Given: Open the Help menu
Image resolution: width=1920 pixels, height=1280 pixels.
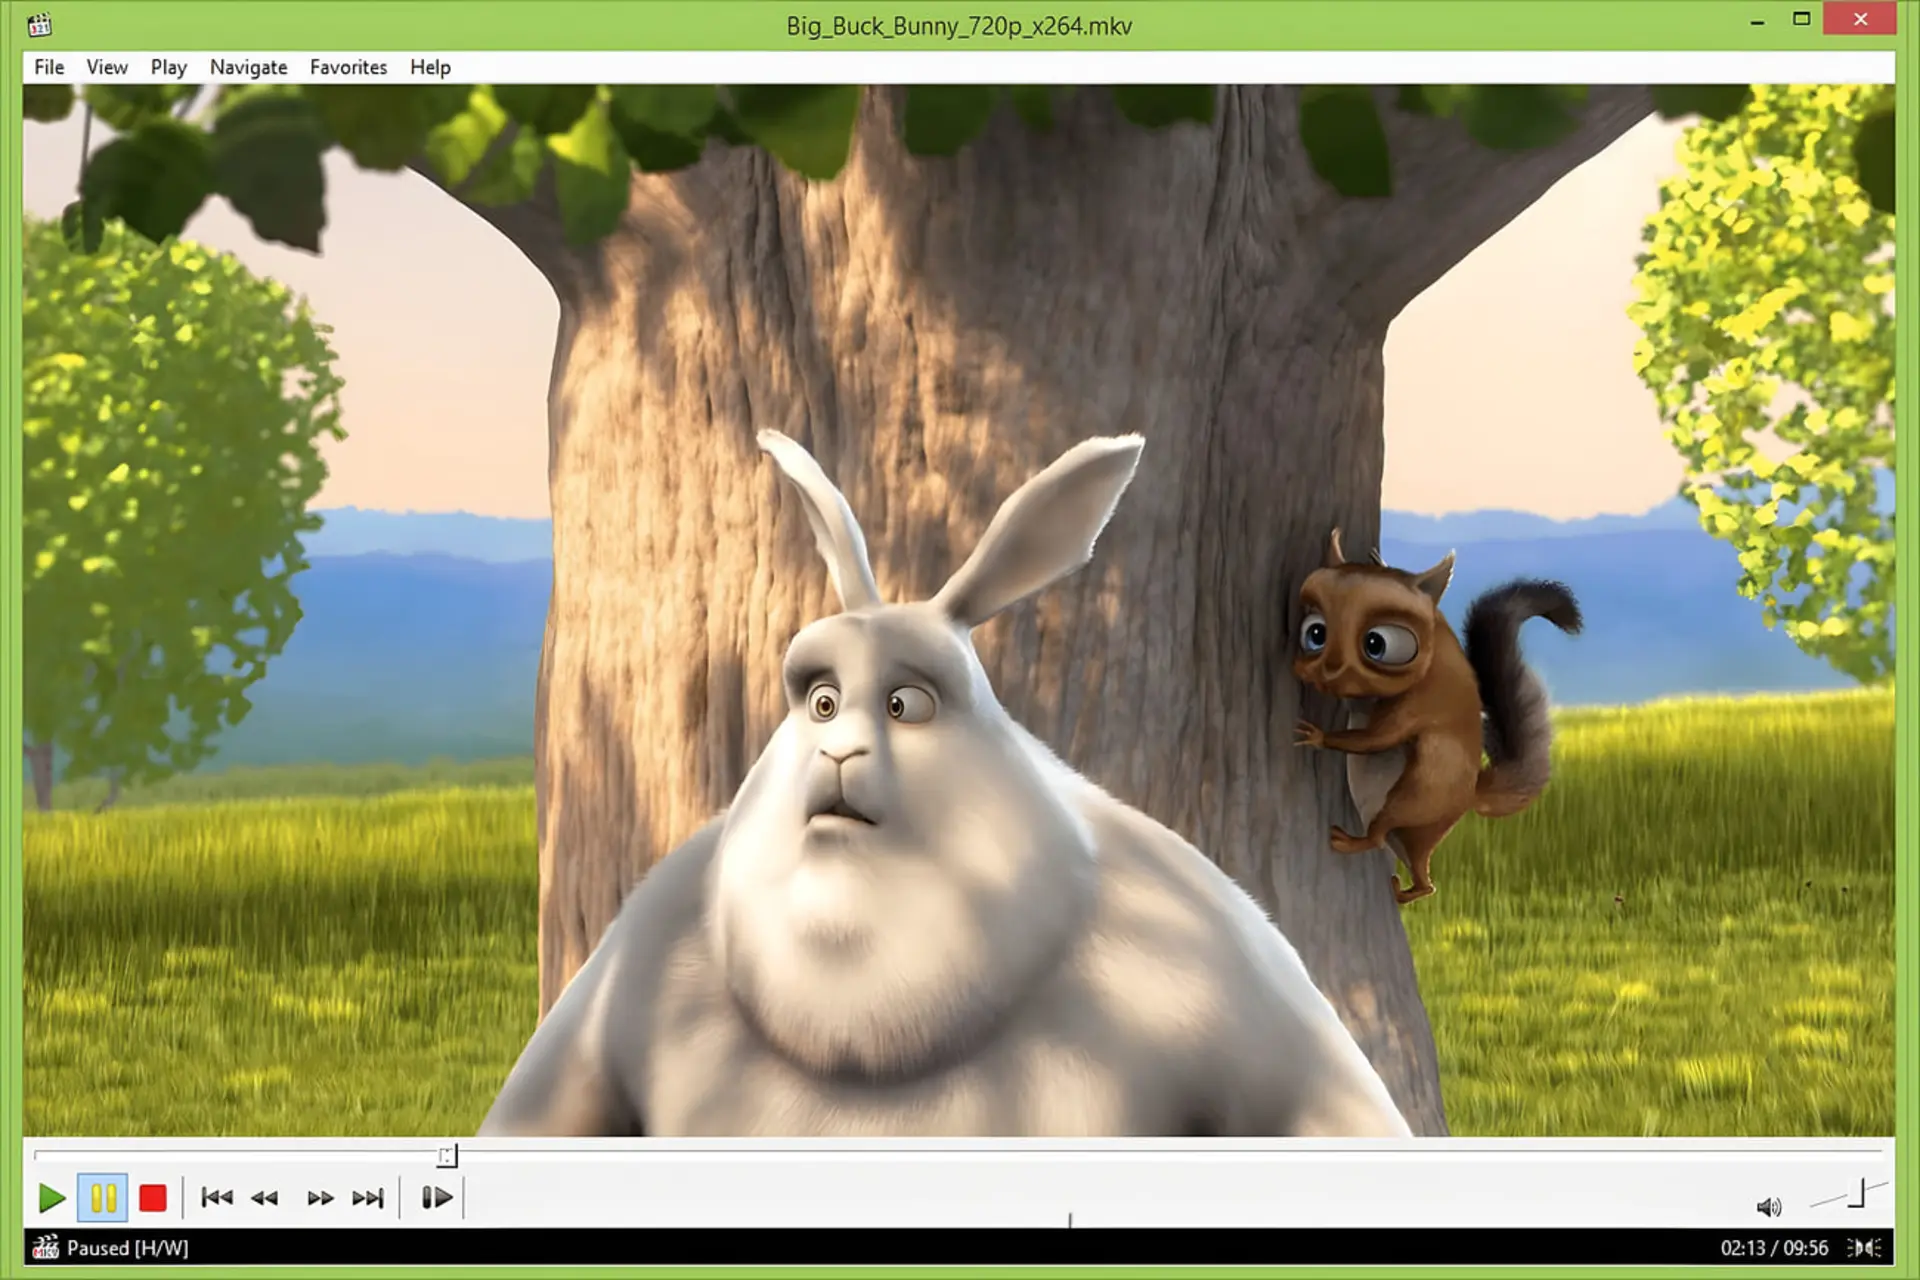Looking at the screenshot, I should (x=430, y=67).
